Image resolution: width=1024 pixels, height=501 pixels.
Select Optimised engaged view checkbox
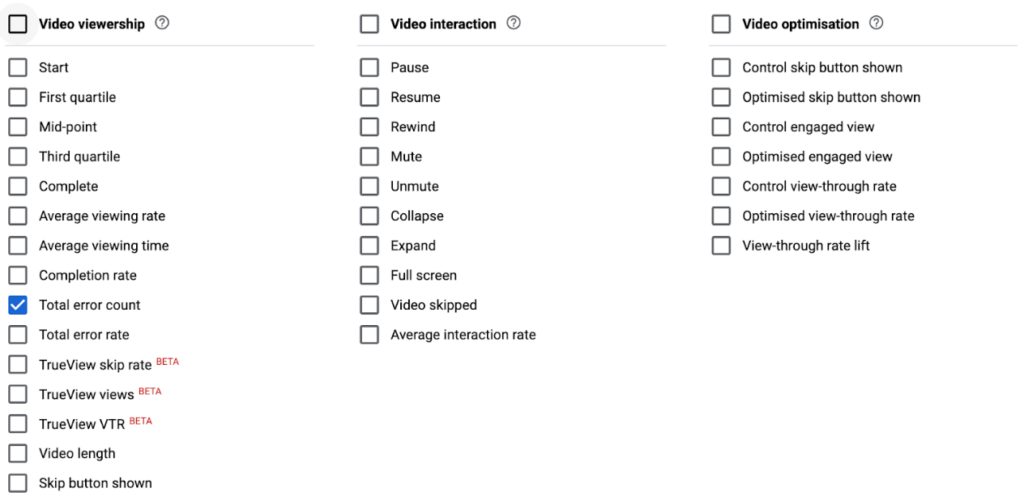click(721, 157)
